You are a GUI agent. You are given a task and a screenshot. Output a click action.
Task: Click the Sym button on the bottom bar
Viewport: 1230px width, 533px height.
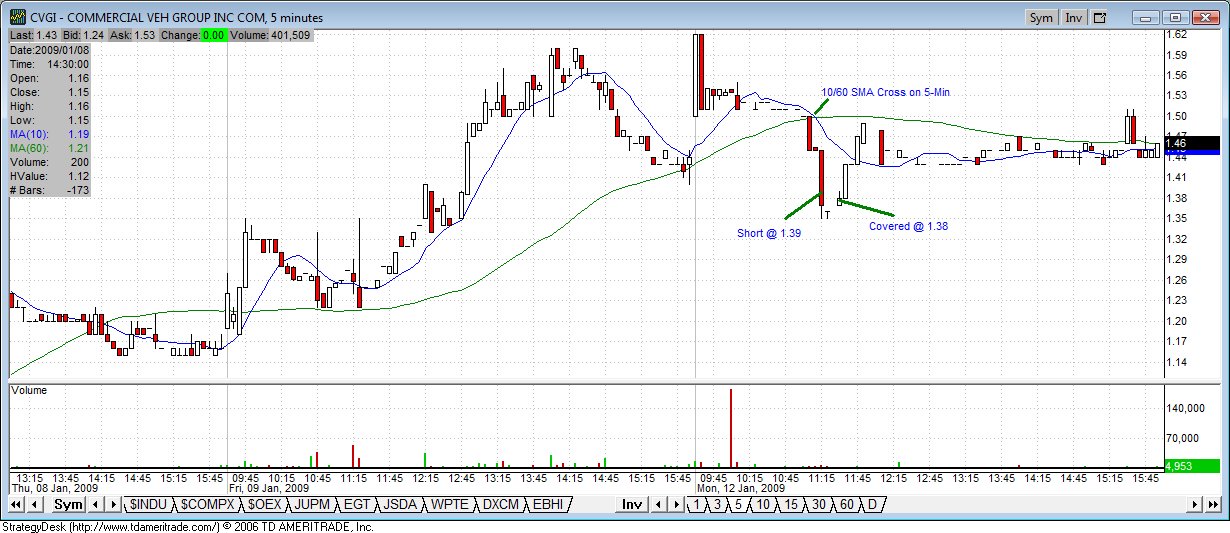(x=68, y=504)
